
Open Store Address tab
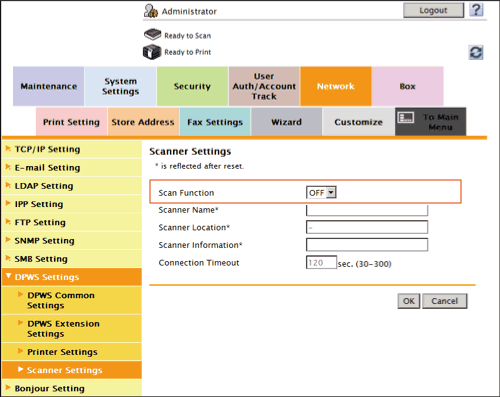pos(143,122)
